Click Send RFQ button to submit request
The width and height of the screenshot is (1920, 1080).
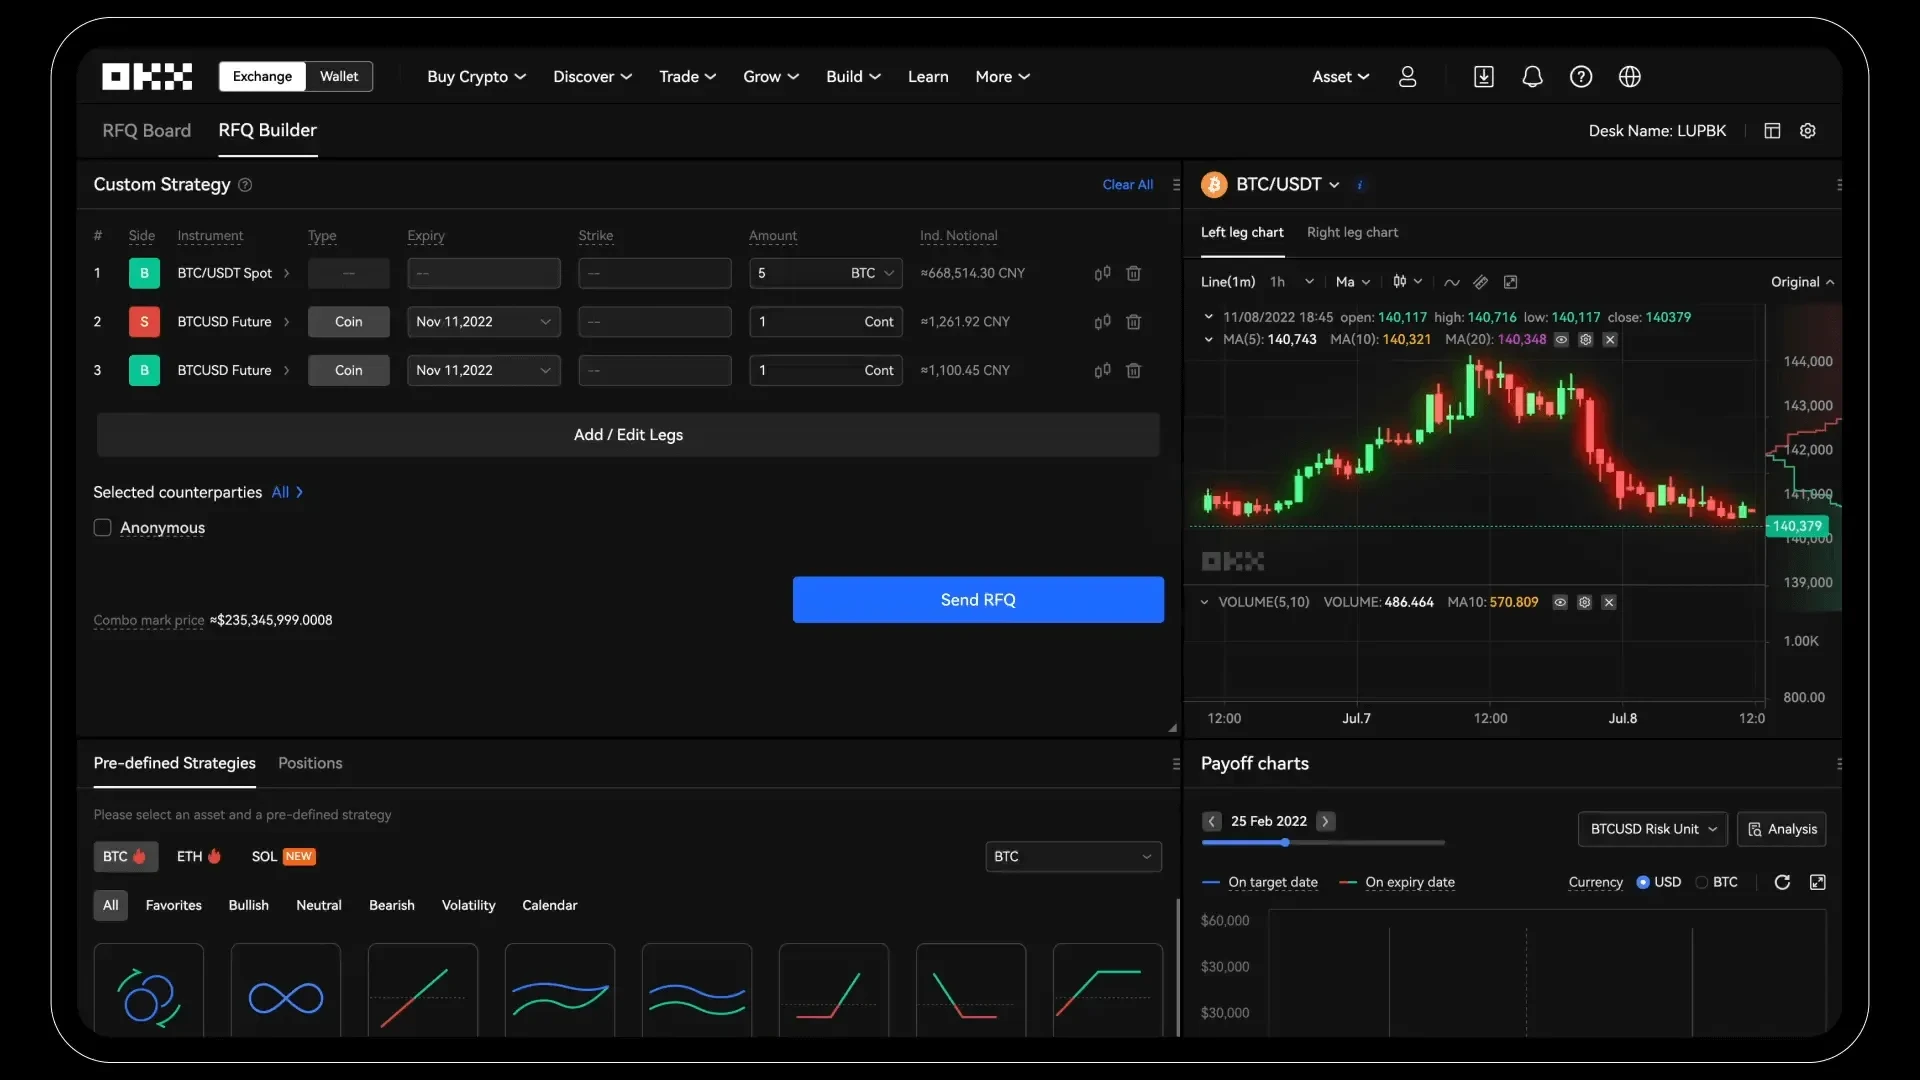point(978,600)
